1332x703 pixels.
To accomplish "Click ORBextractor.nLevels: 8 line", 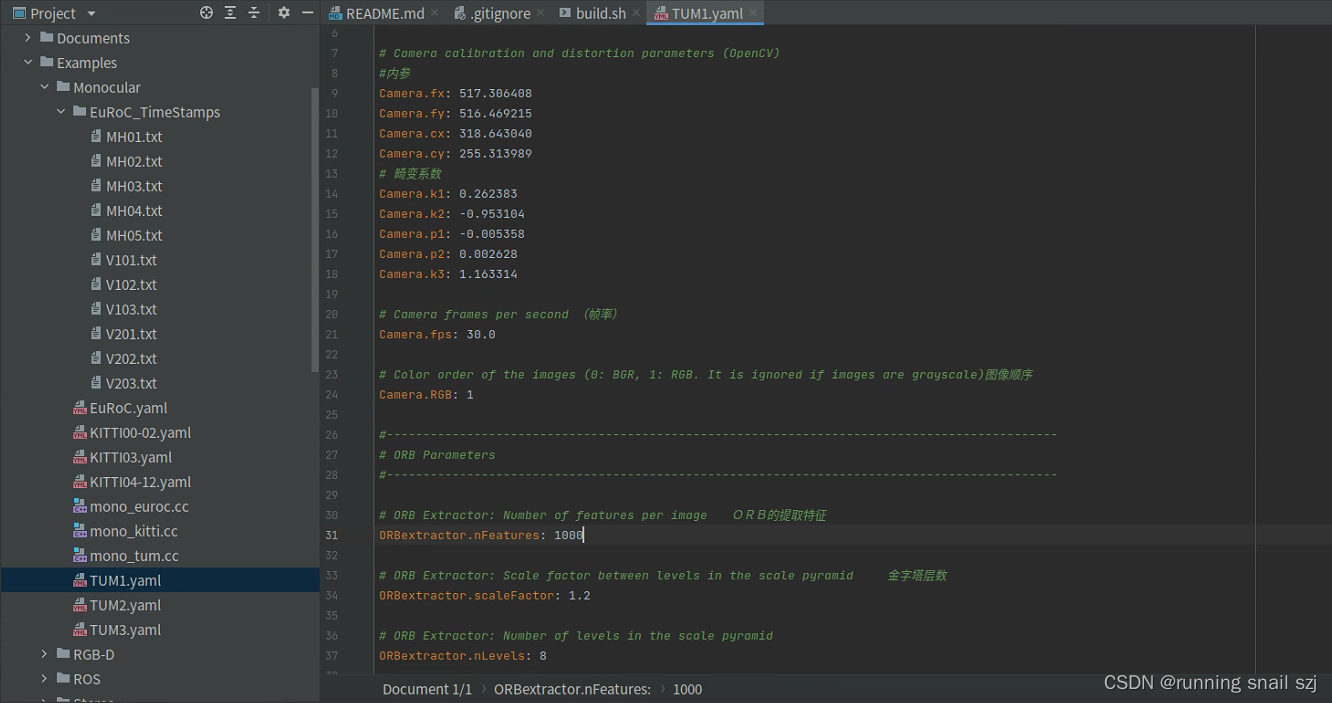I will click(x=463, y=655).
